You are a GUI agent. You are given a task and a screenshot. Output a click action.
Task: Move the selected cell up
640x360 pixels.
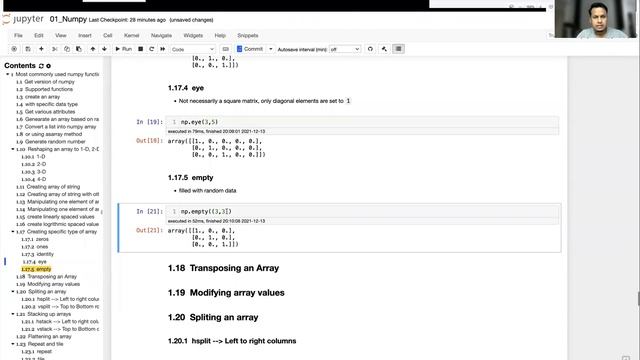(93, 49)
